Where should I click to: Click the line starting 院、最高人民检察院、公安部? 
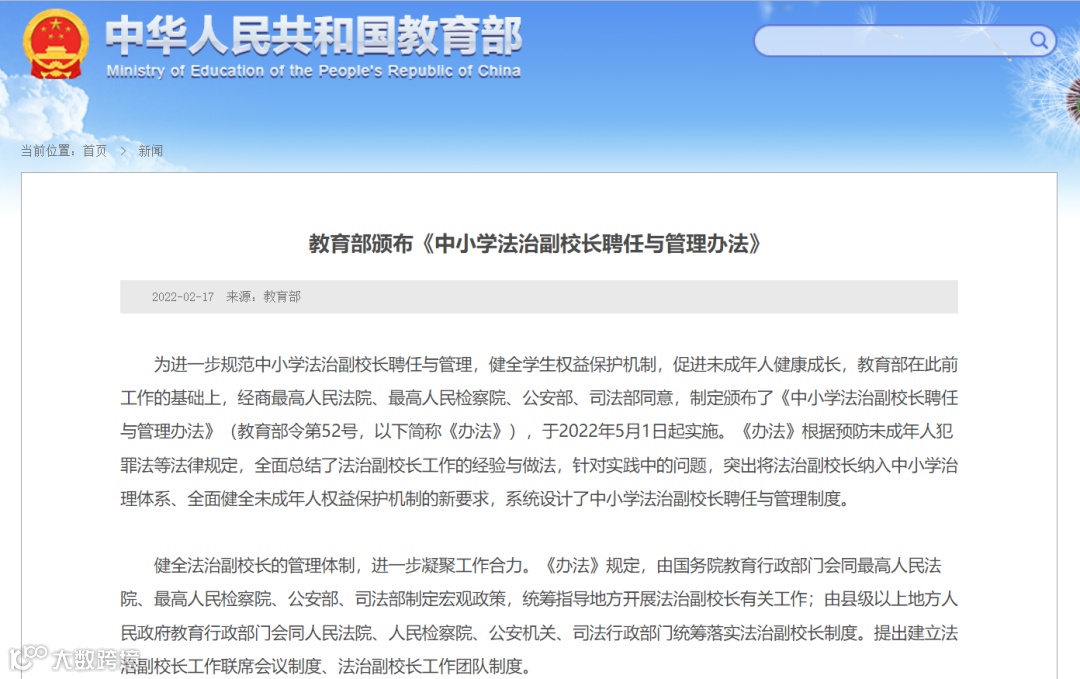click(539, 599)
